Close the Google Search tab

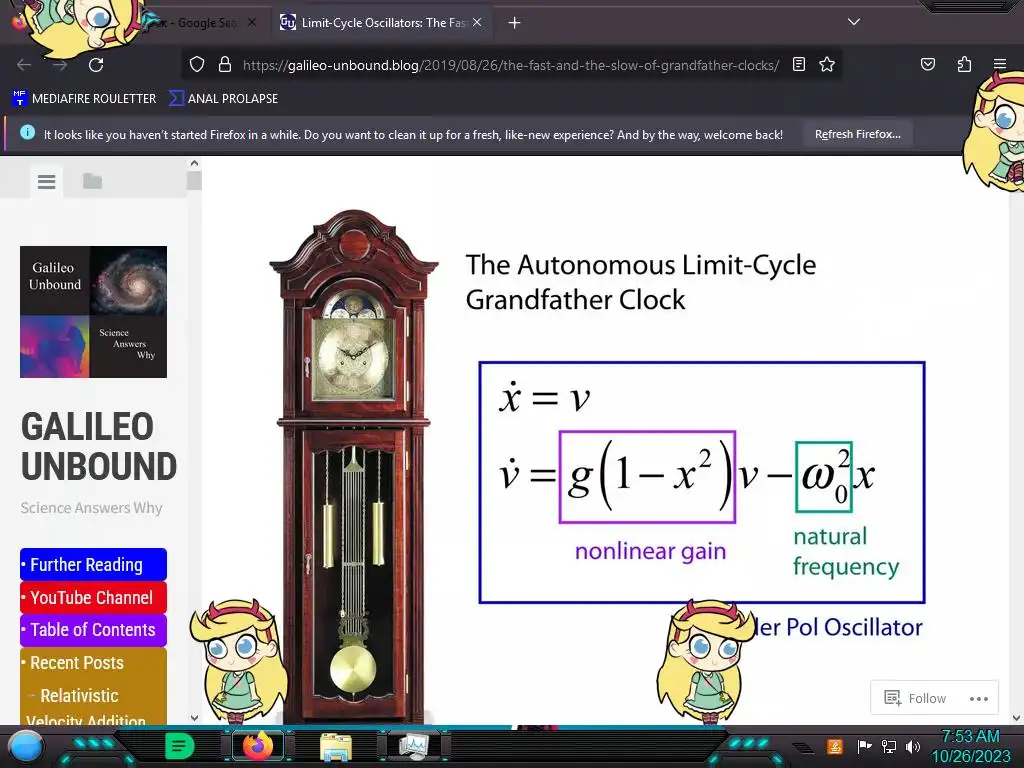(252, 22)
